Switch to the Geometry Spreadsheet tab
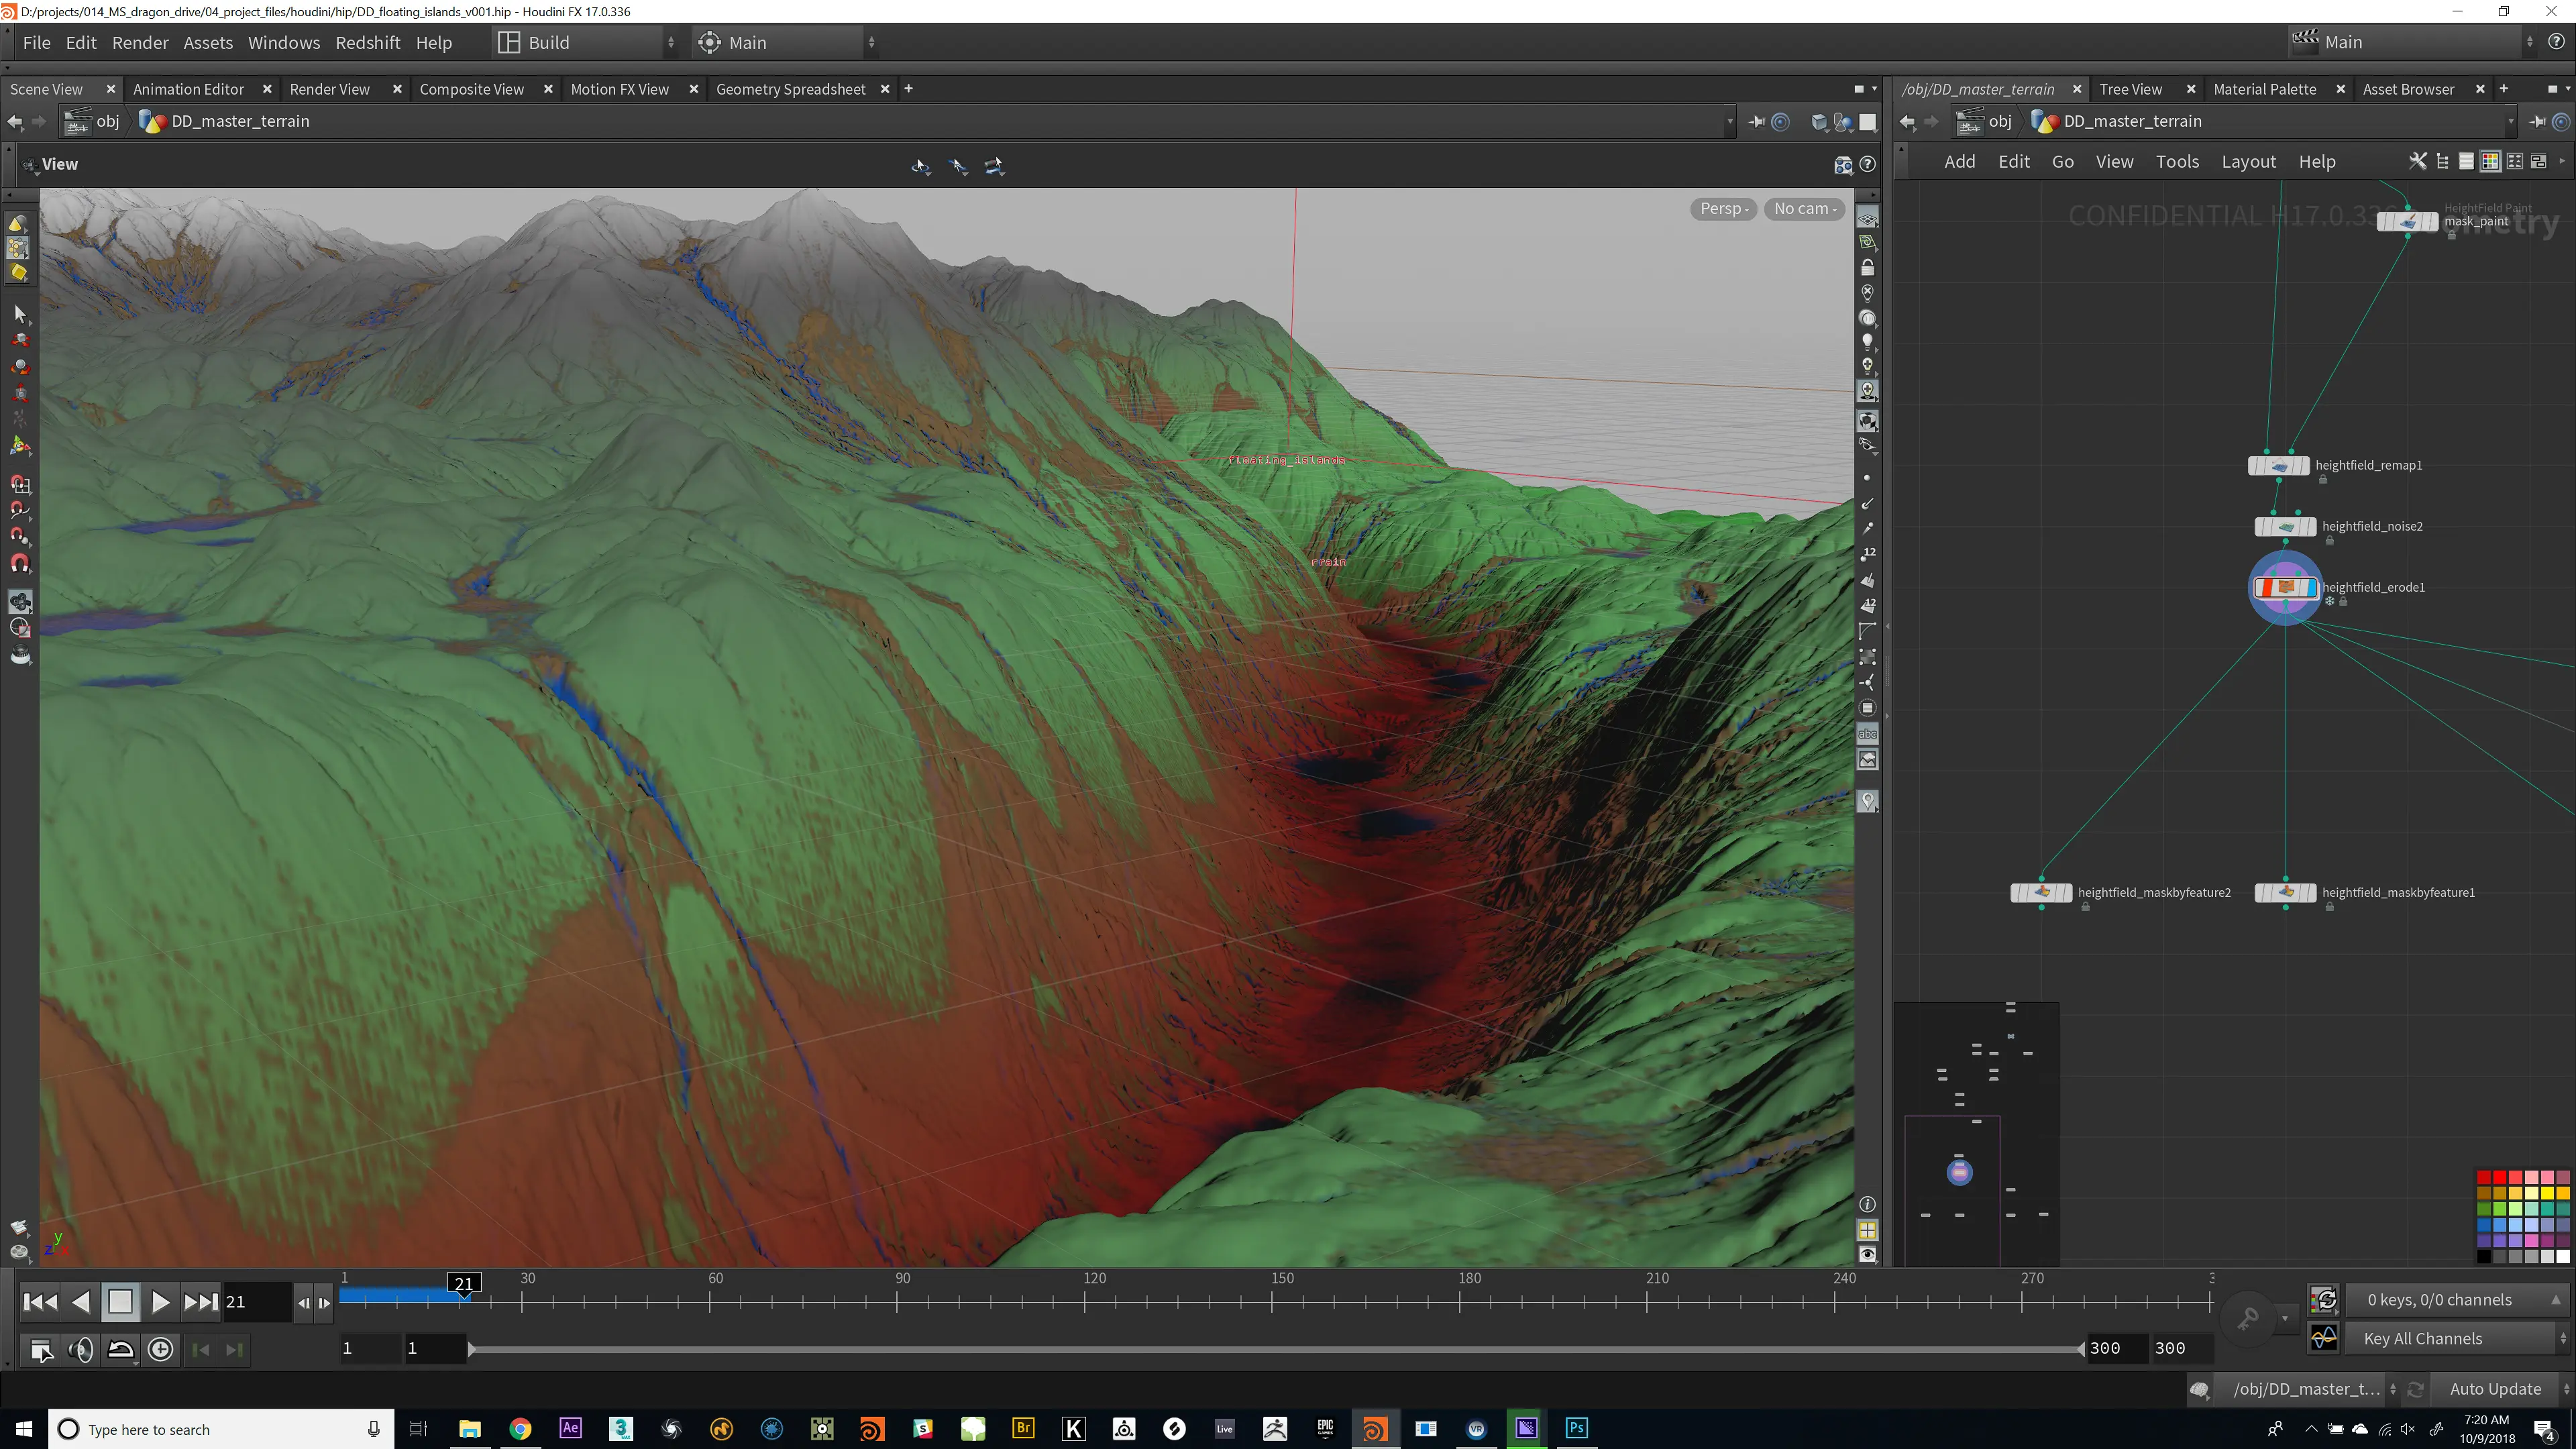 (x=790, y=89)
